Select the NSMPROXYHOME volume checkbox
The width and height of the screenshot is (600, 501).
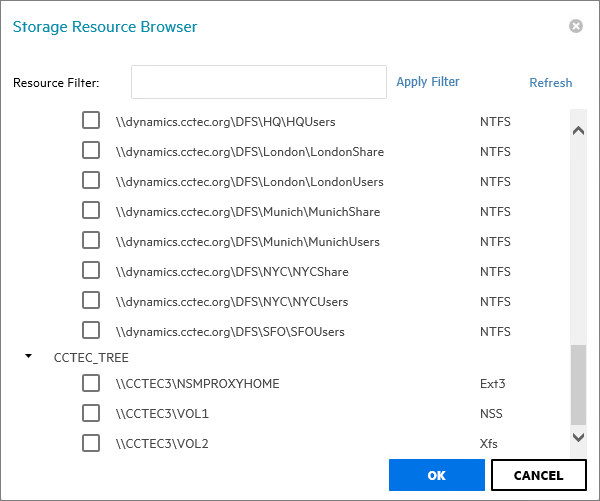coord(91,383)
